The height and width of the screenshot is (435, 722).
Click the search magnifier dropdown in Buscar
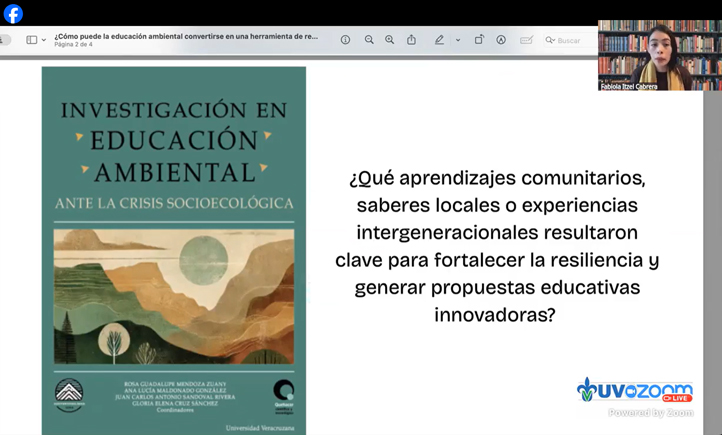(x=550, y=40)
